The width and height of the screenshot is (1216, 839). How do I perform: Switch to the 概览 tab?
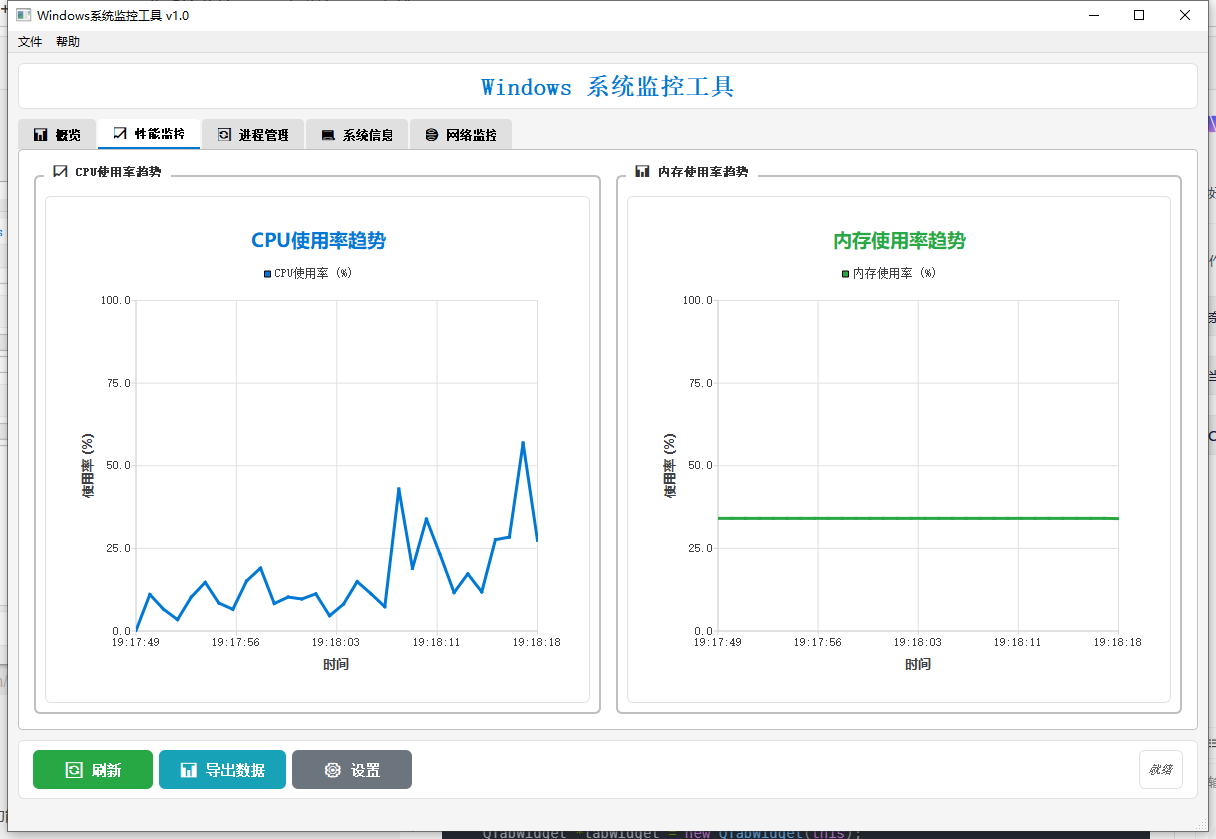pyautogui.click(x=57, y=135)
